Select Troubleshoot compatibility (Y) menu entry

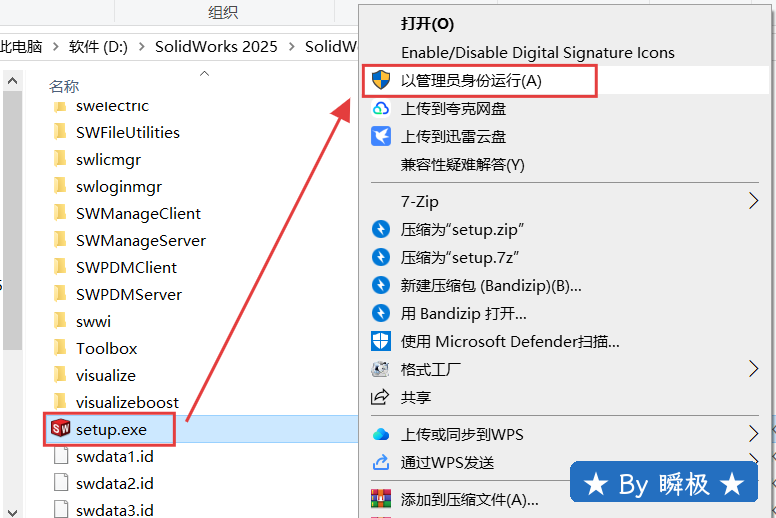(462, 164)
